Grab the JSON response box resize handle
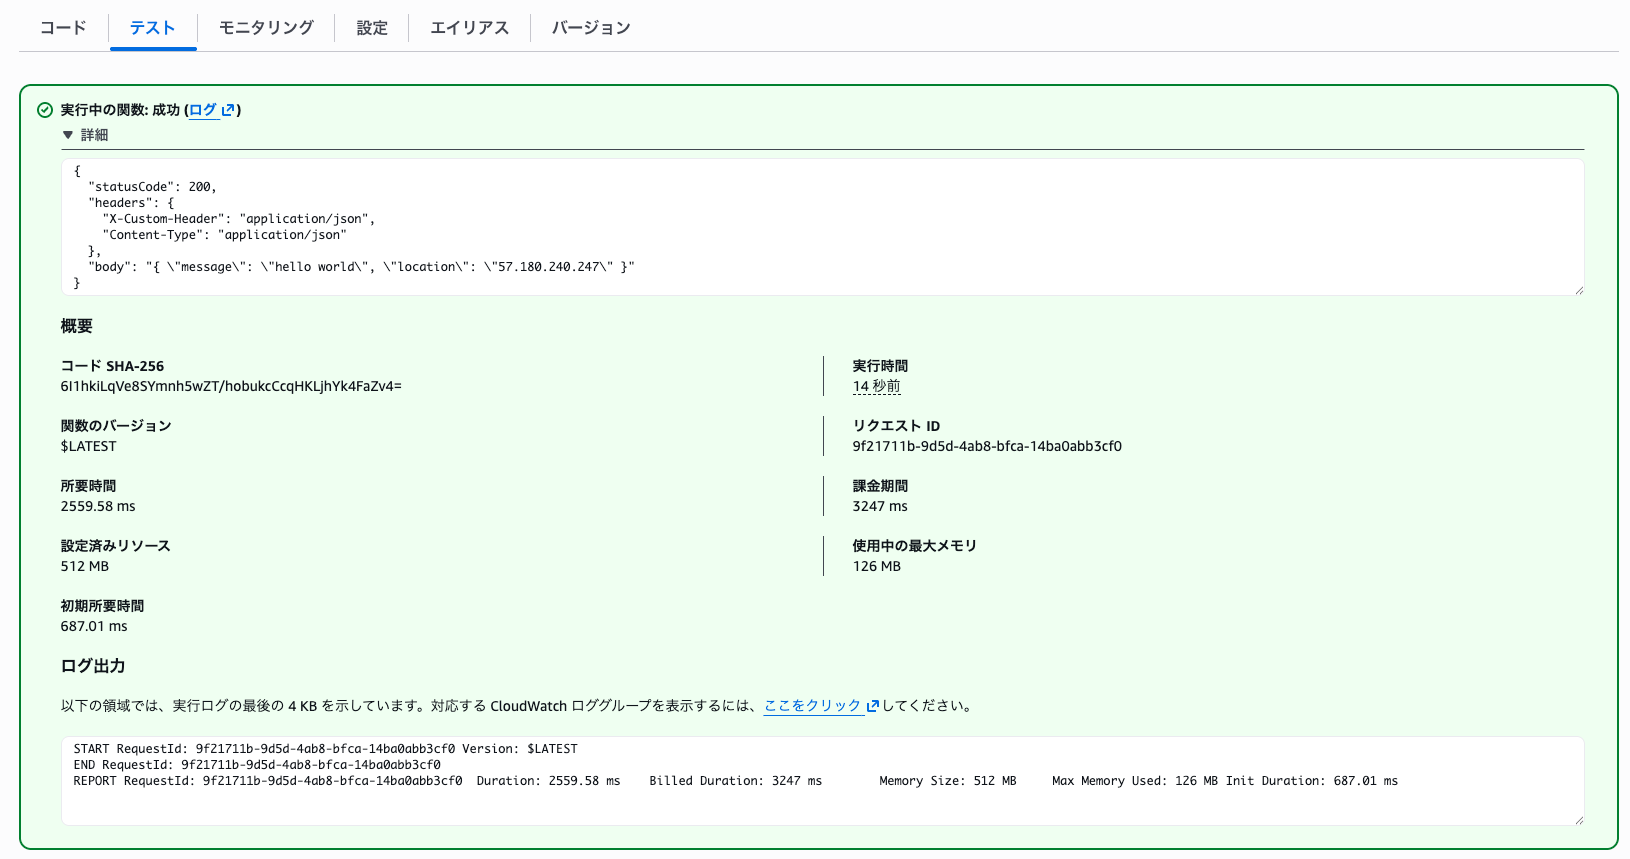This screenshot has height=859, width=1630. pyautogui.click(x=1578, y=290)
